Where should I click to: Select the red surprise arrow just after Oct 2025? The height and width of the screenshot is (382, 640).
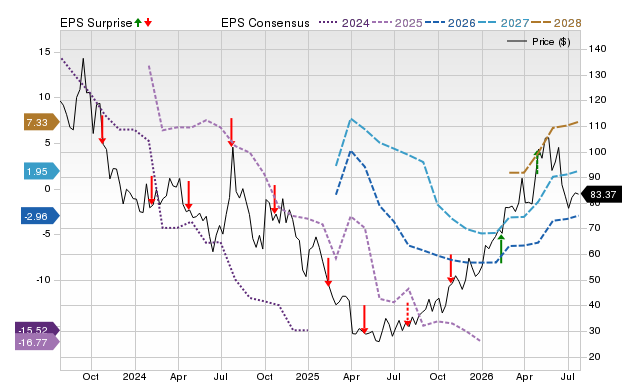pyautogui.click(x=451, y=269)
